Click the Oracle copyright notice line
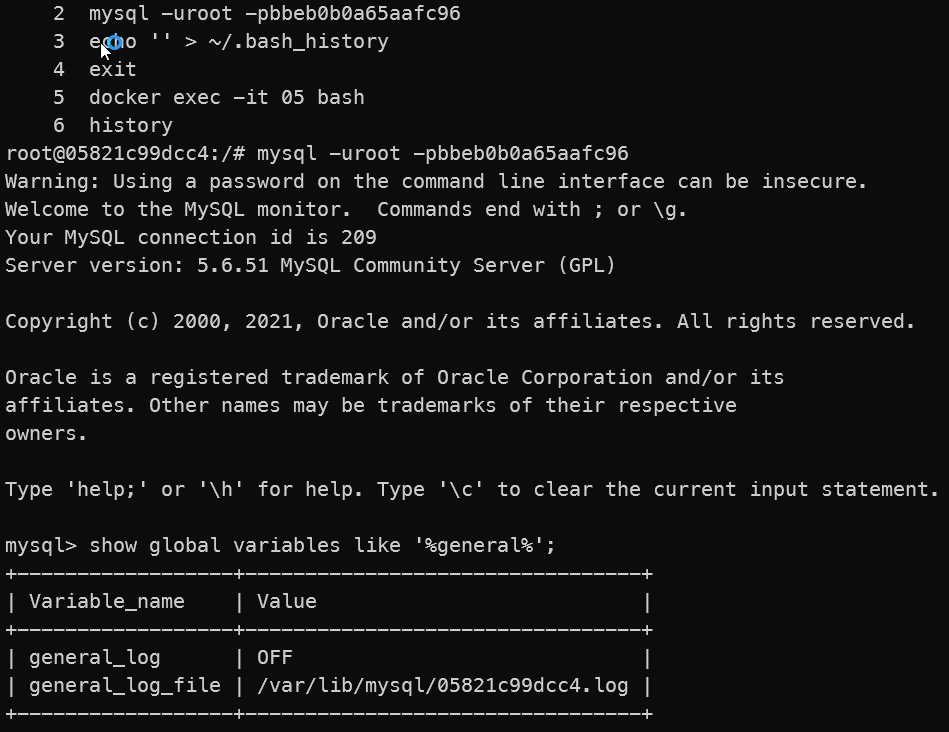Image resolution: width=949 pixels, height=732 pixels. 461,321
